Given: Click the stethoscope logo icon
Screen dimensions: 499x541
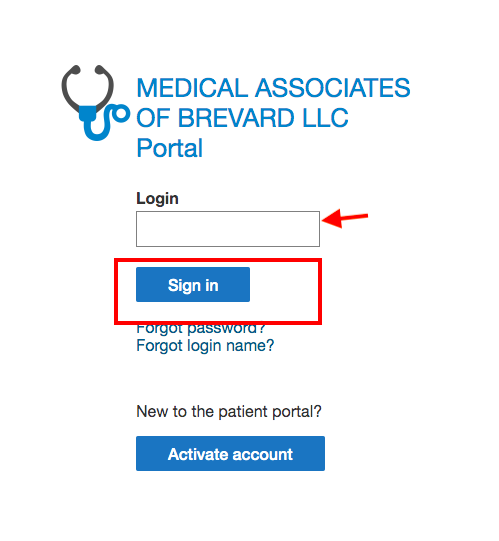Looking at the screenshot, I should pyautogui.click(x=96, y=102).
